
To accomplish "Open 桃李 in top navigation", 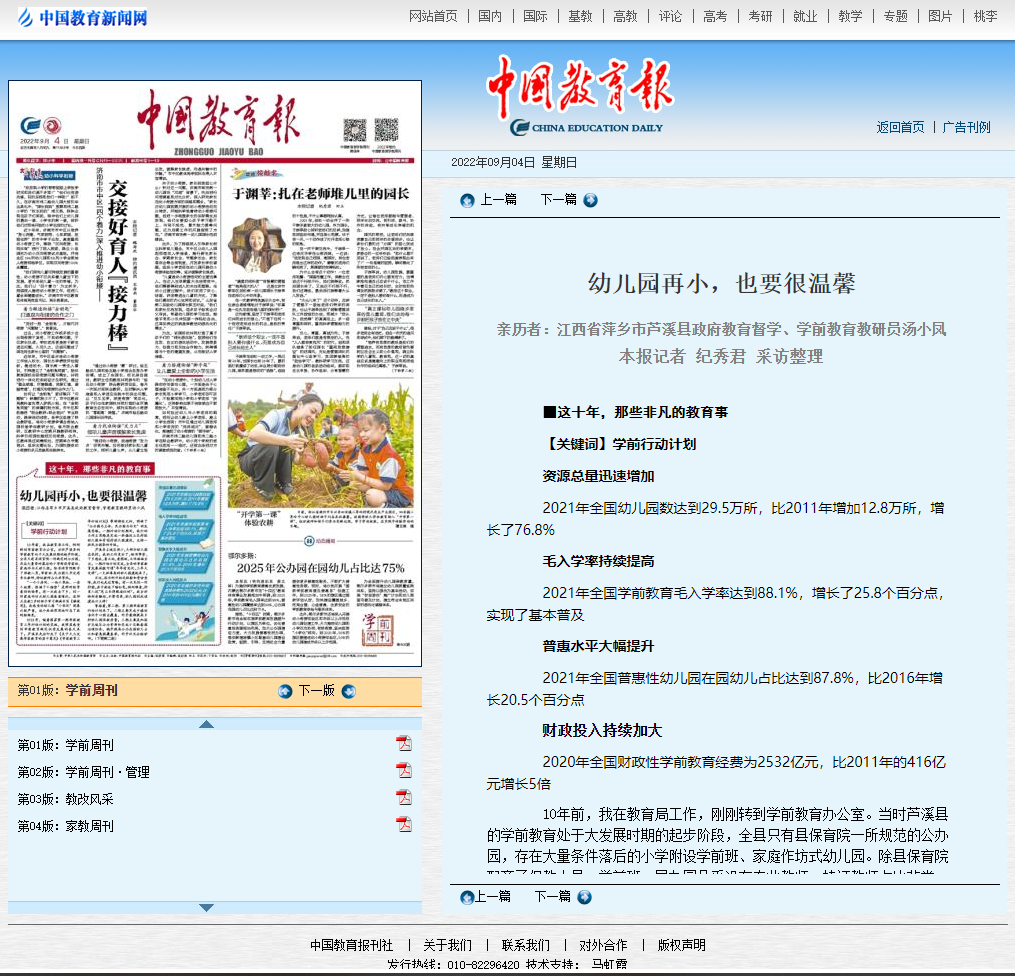I will [985, 16].
